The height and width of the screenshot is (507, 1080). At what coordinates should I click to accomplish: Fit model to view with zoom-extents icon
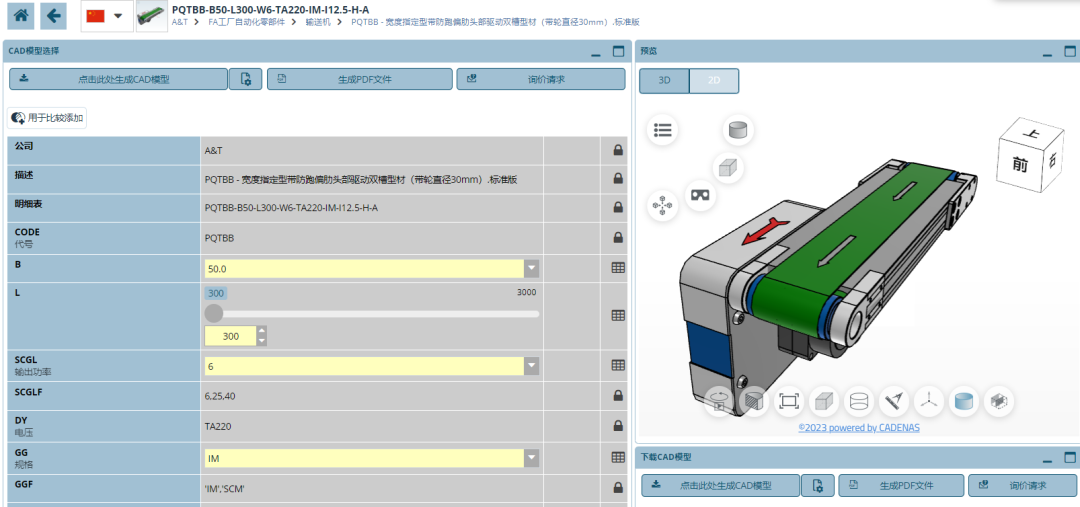tap(789, 401)
